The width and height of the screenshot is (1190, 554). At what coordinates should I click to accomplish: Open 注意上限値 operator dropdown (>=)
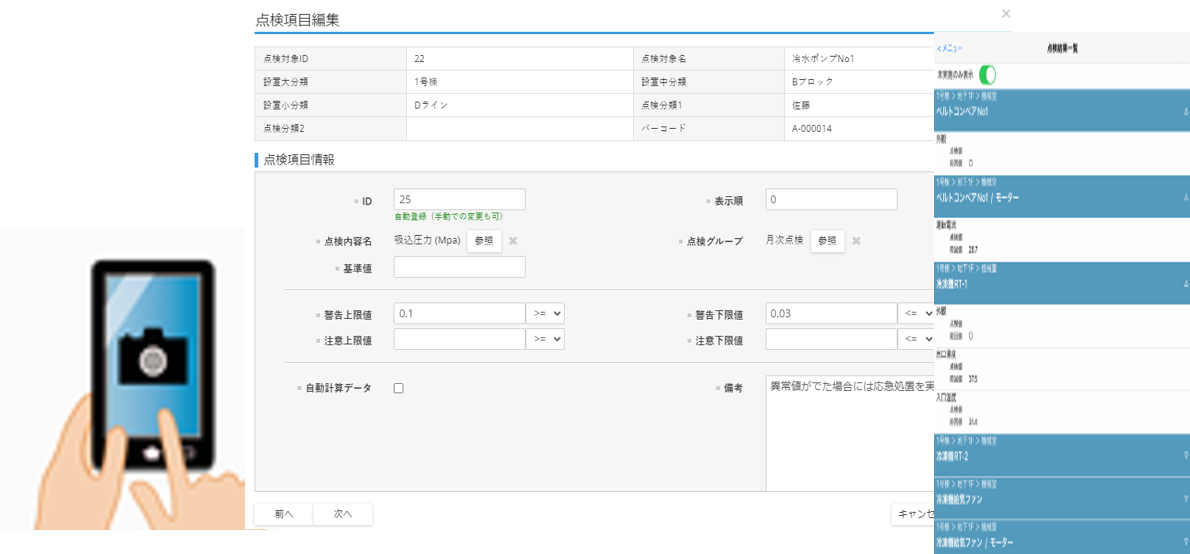545,340
